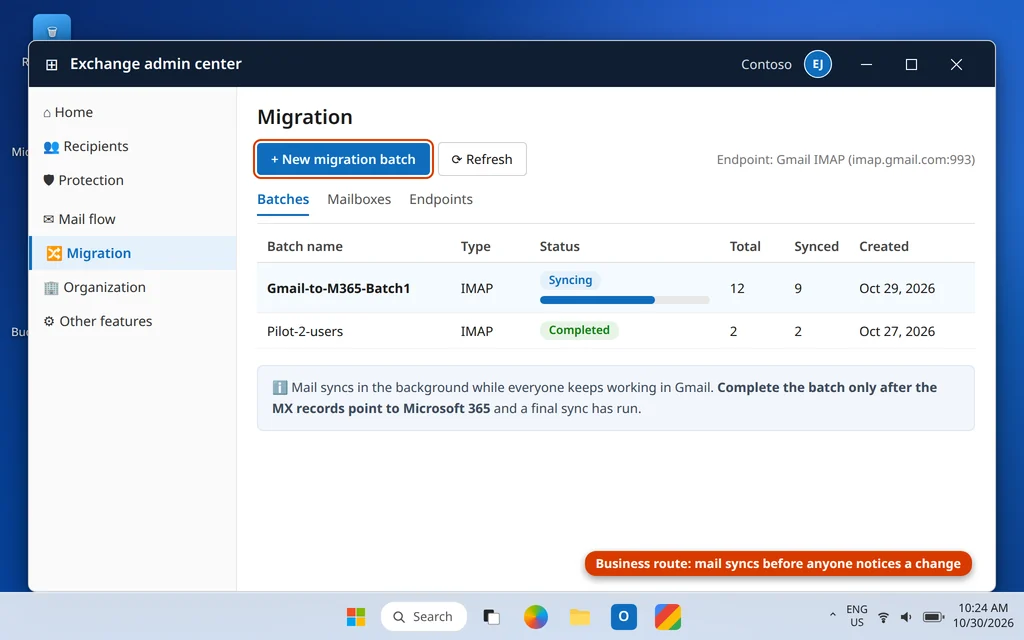The width and height of the screenshot is (1024, 640).
Task: Click the Migration shuffle icon
Action: point(54,253)
